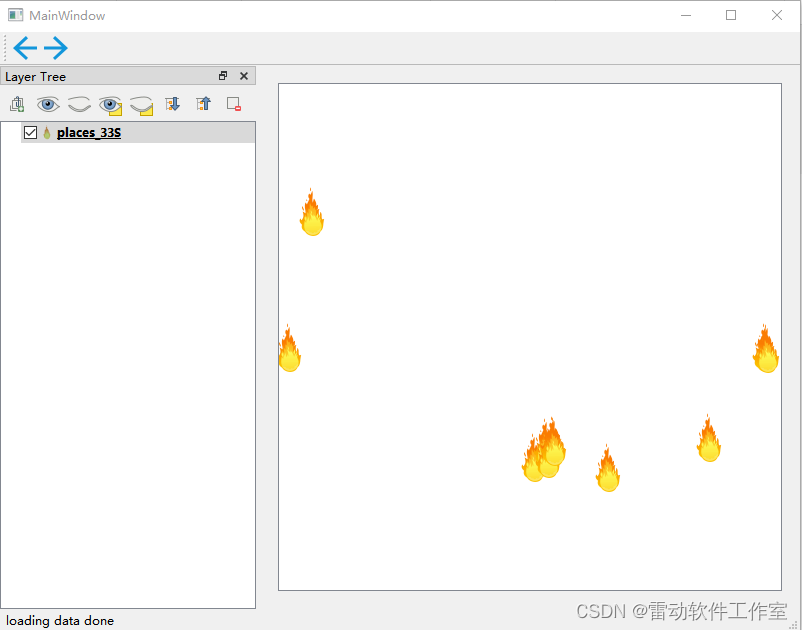Click the places_33S flame symbol icon
This screenshot has width=802, height=630.
47,133
